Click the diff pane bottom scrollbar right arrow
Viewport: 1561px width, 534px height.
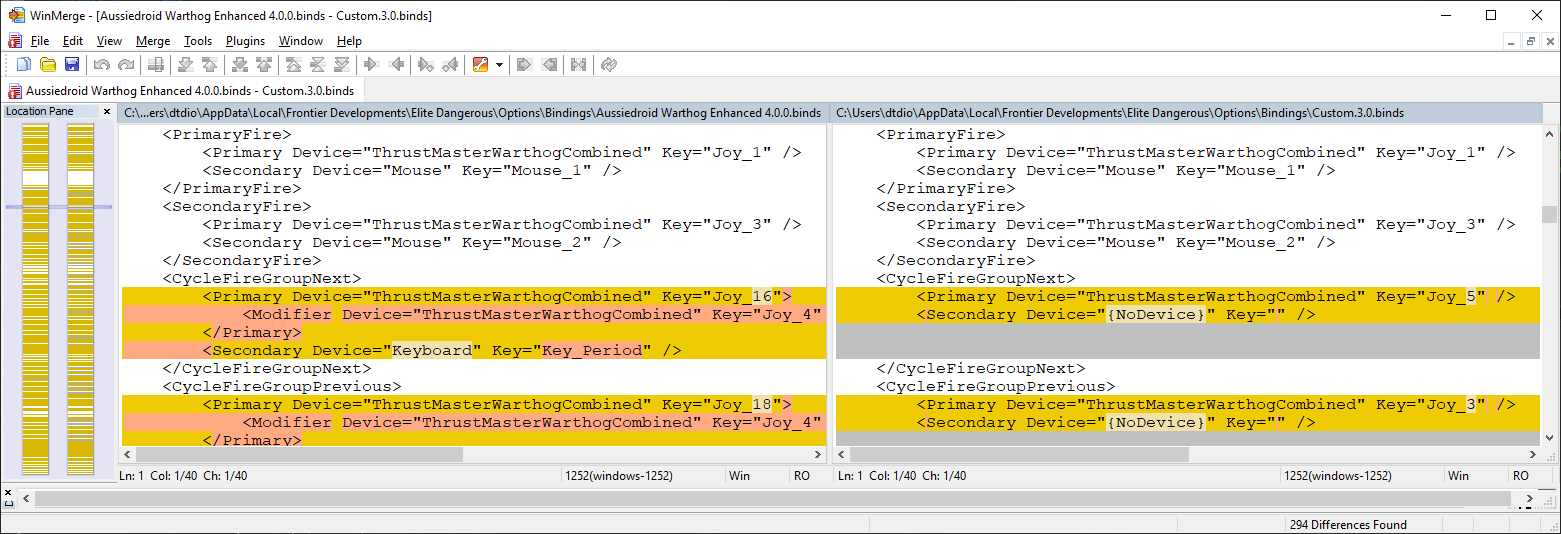(1529, 497)
